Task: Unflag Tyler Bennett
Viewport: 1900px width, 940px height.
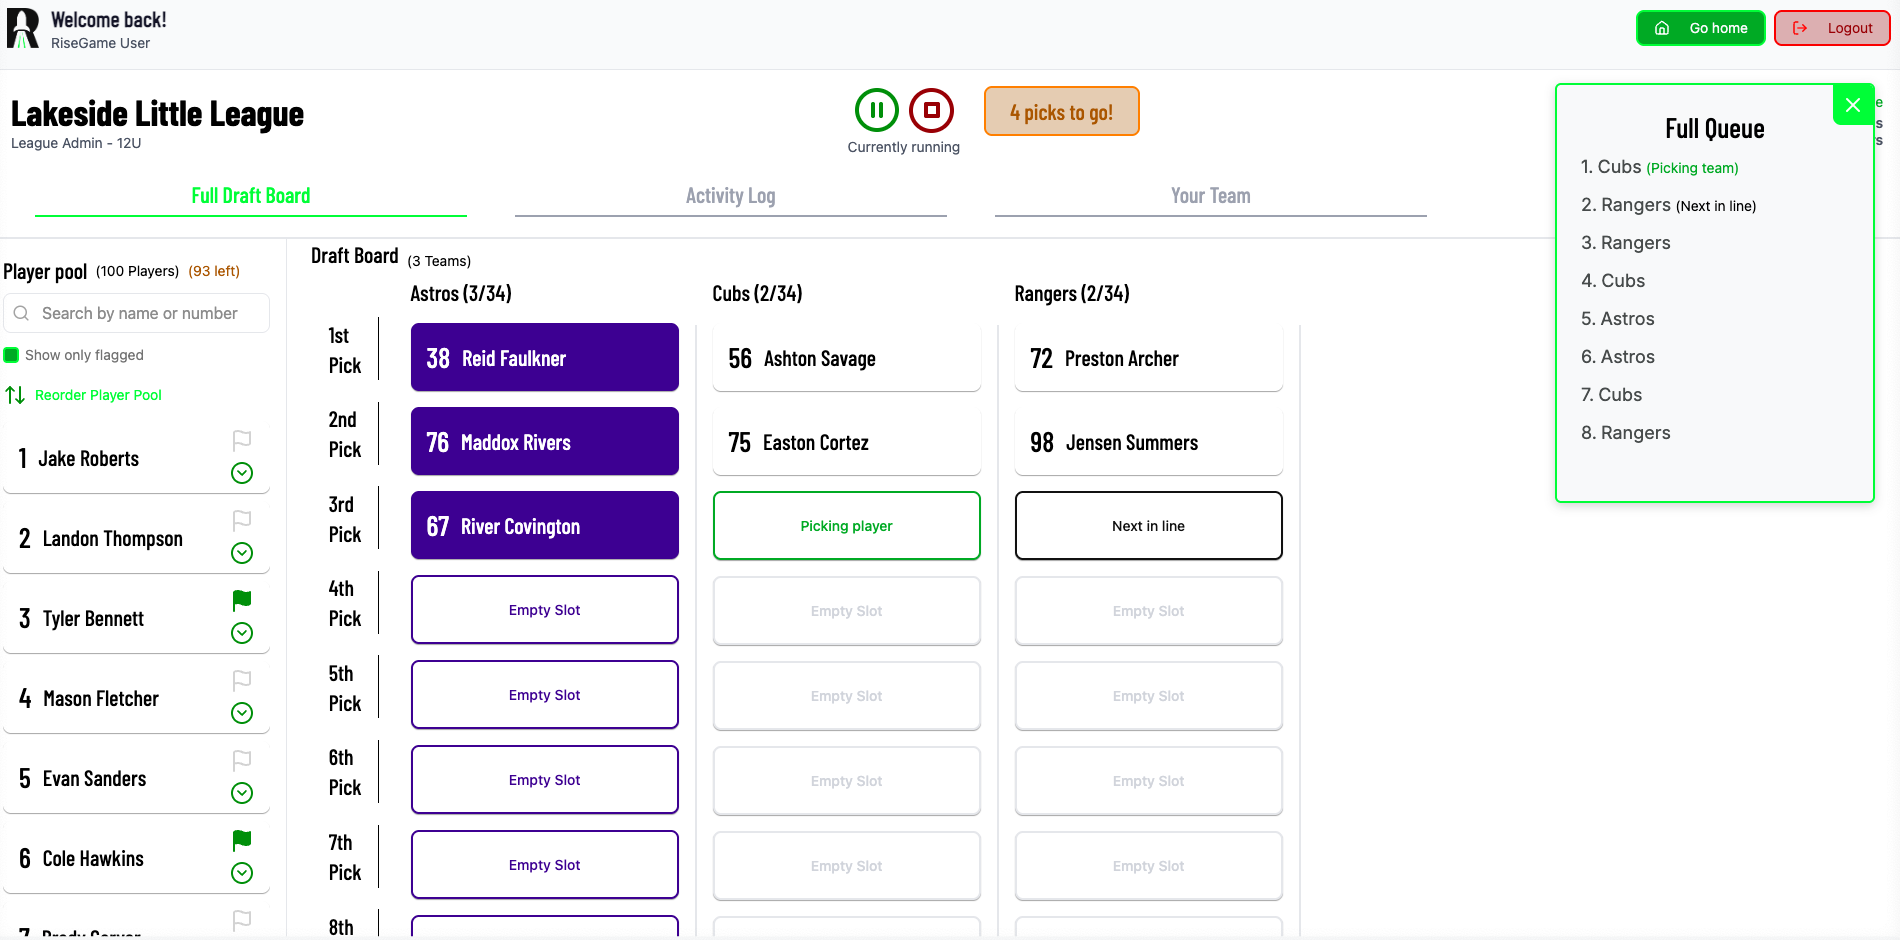Action: [x=242, y=600]
